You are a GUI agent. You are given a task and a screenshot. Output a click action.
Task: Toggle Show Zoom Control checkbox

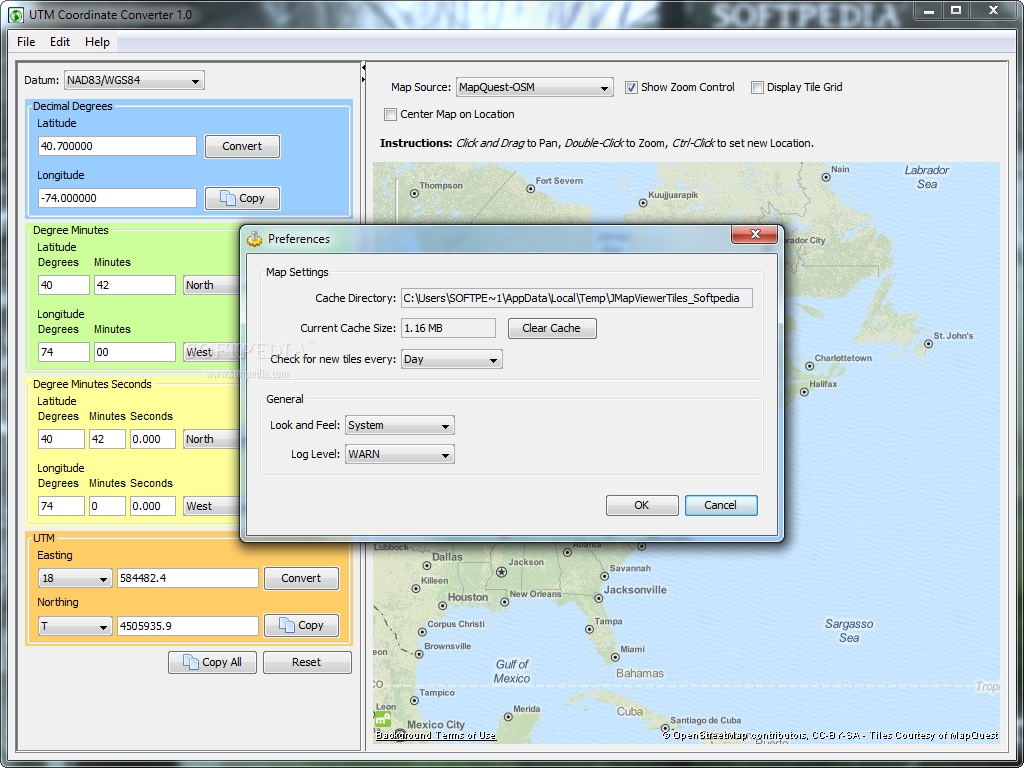pos(631,88)
